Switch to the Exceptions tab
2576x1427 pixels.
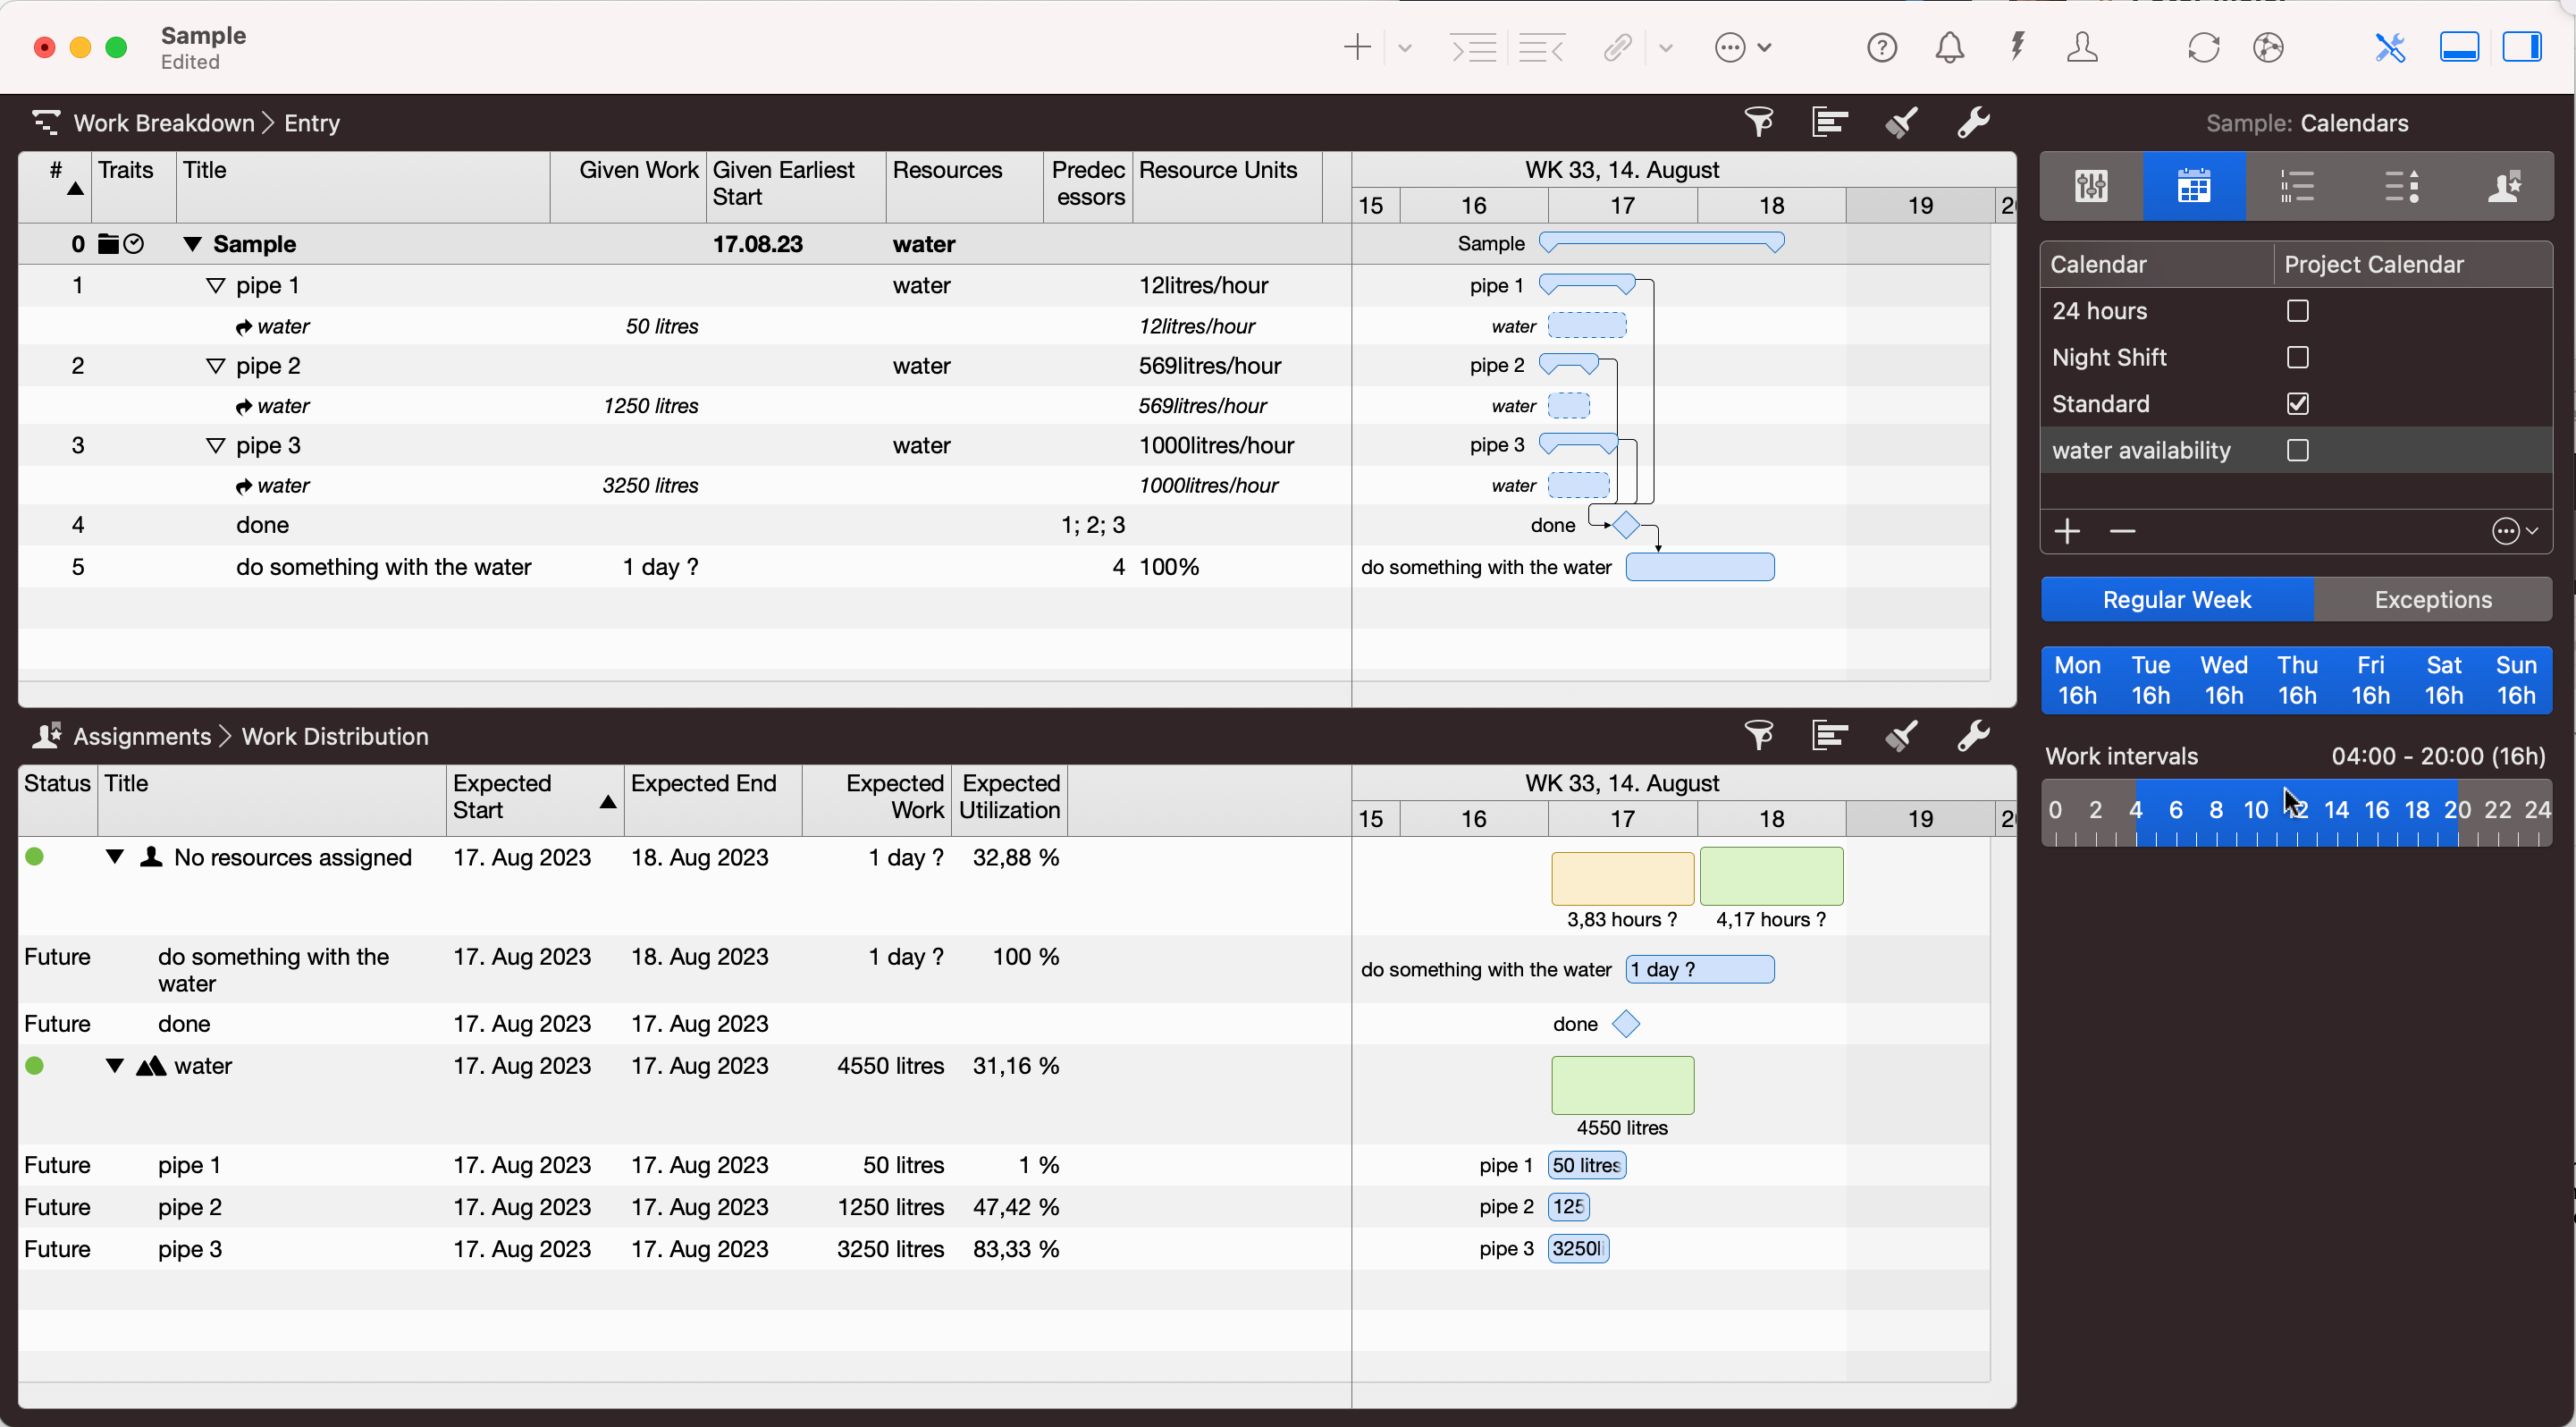pos(2432,599)
